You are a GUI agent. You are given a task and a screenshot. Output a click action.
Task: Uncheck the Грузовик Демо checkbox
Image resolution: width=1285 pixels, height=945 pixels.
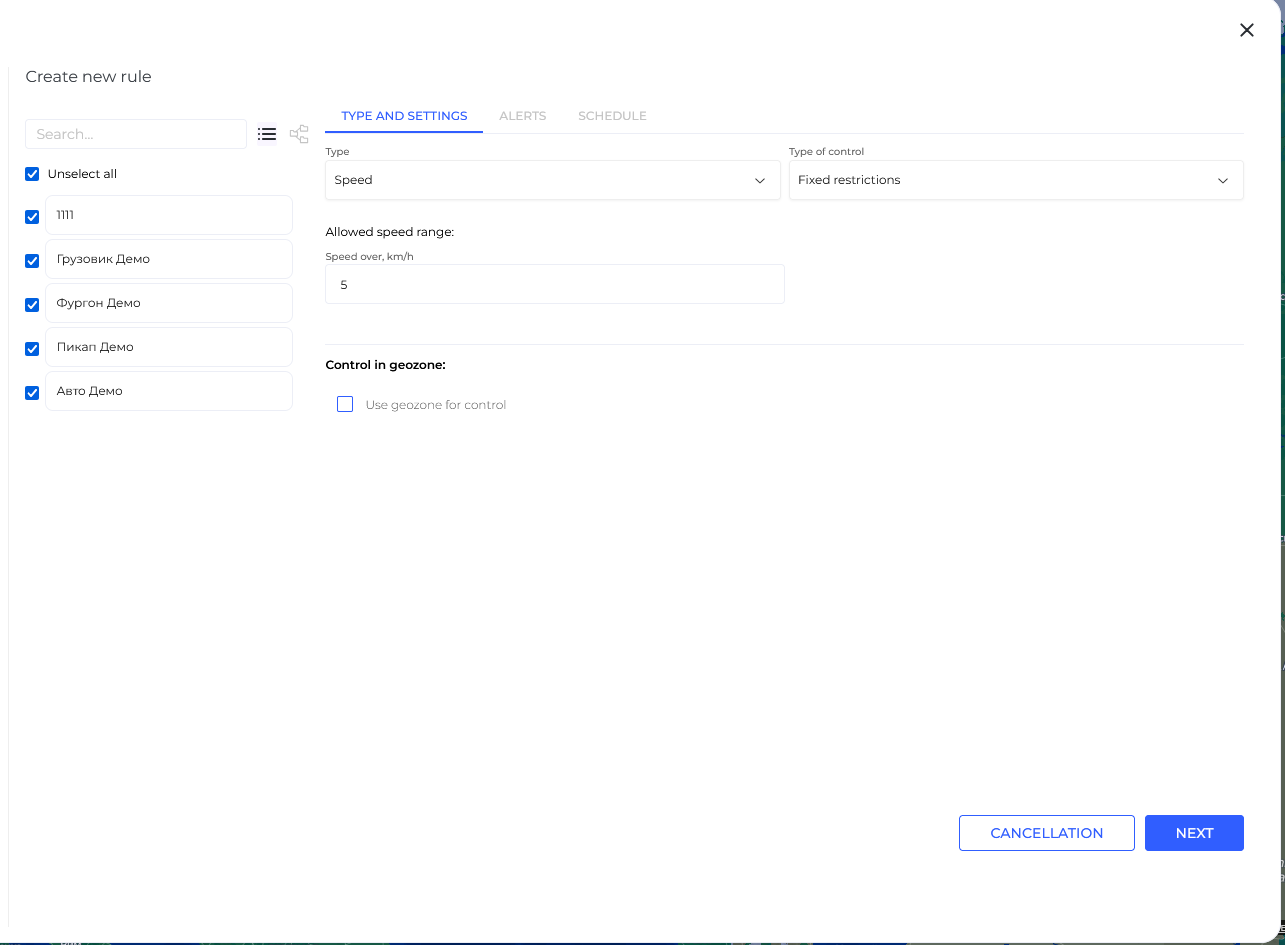click(32, 260)
